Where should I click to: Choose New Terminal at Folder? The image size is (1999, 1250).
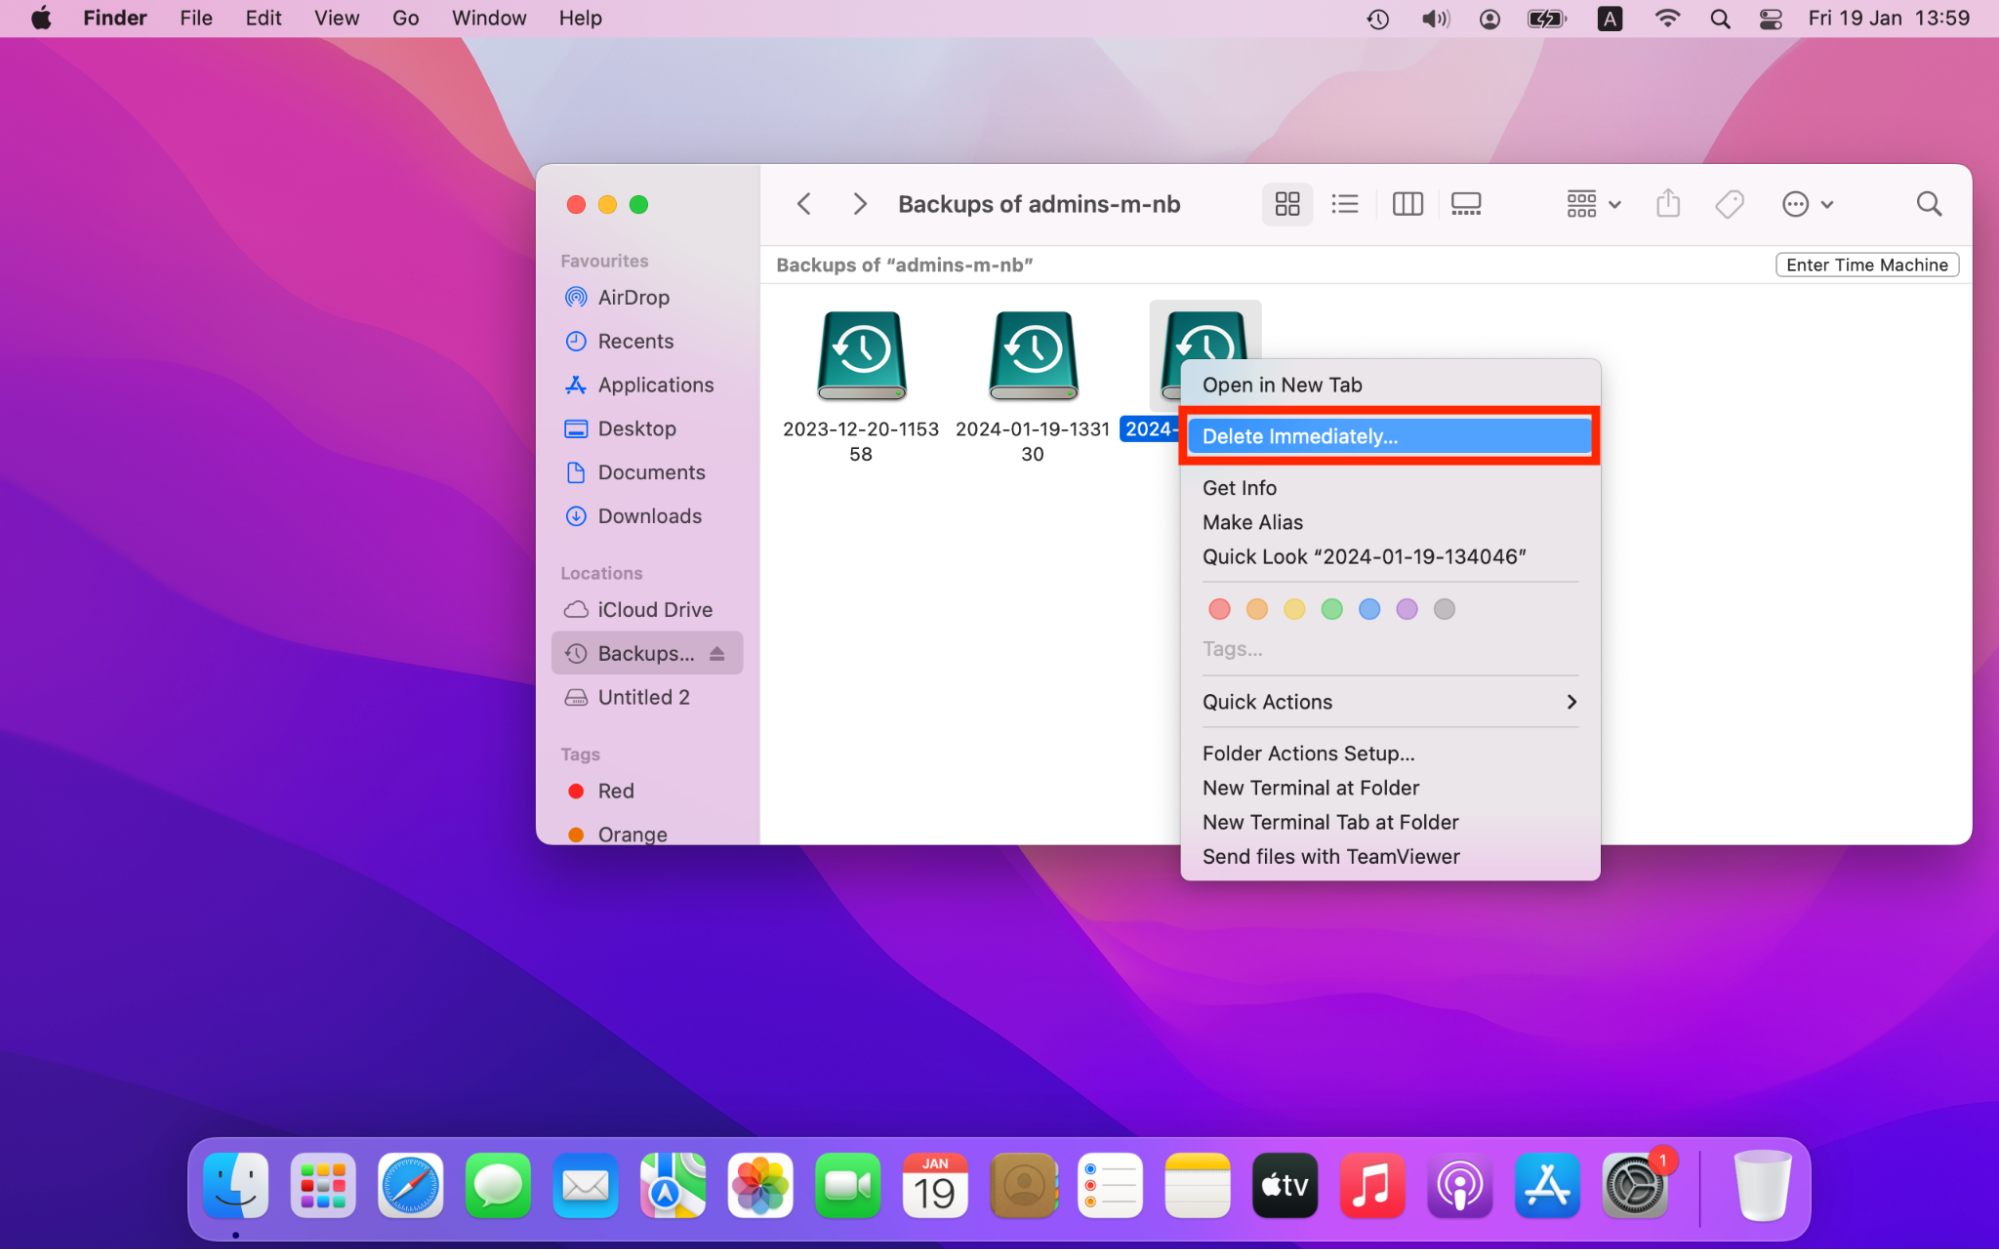[x=1390, y=788]
